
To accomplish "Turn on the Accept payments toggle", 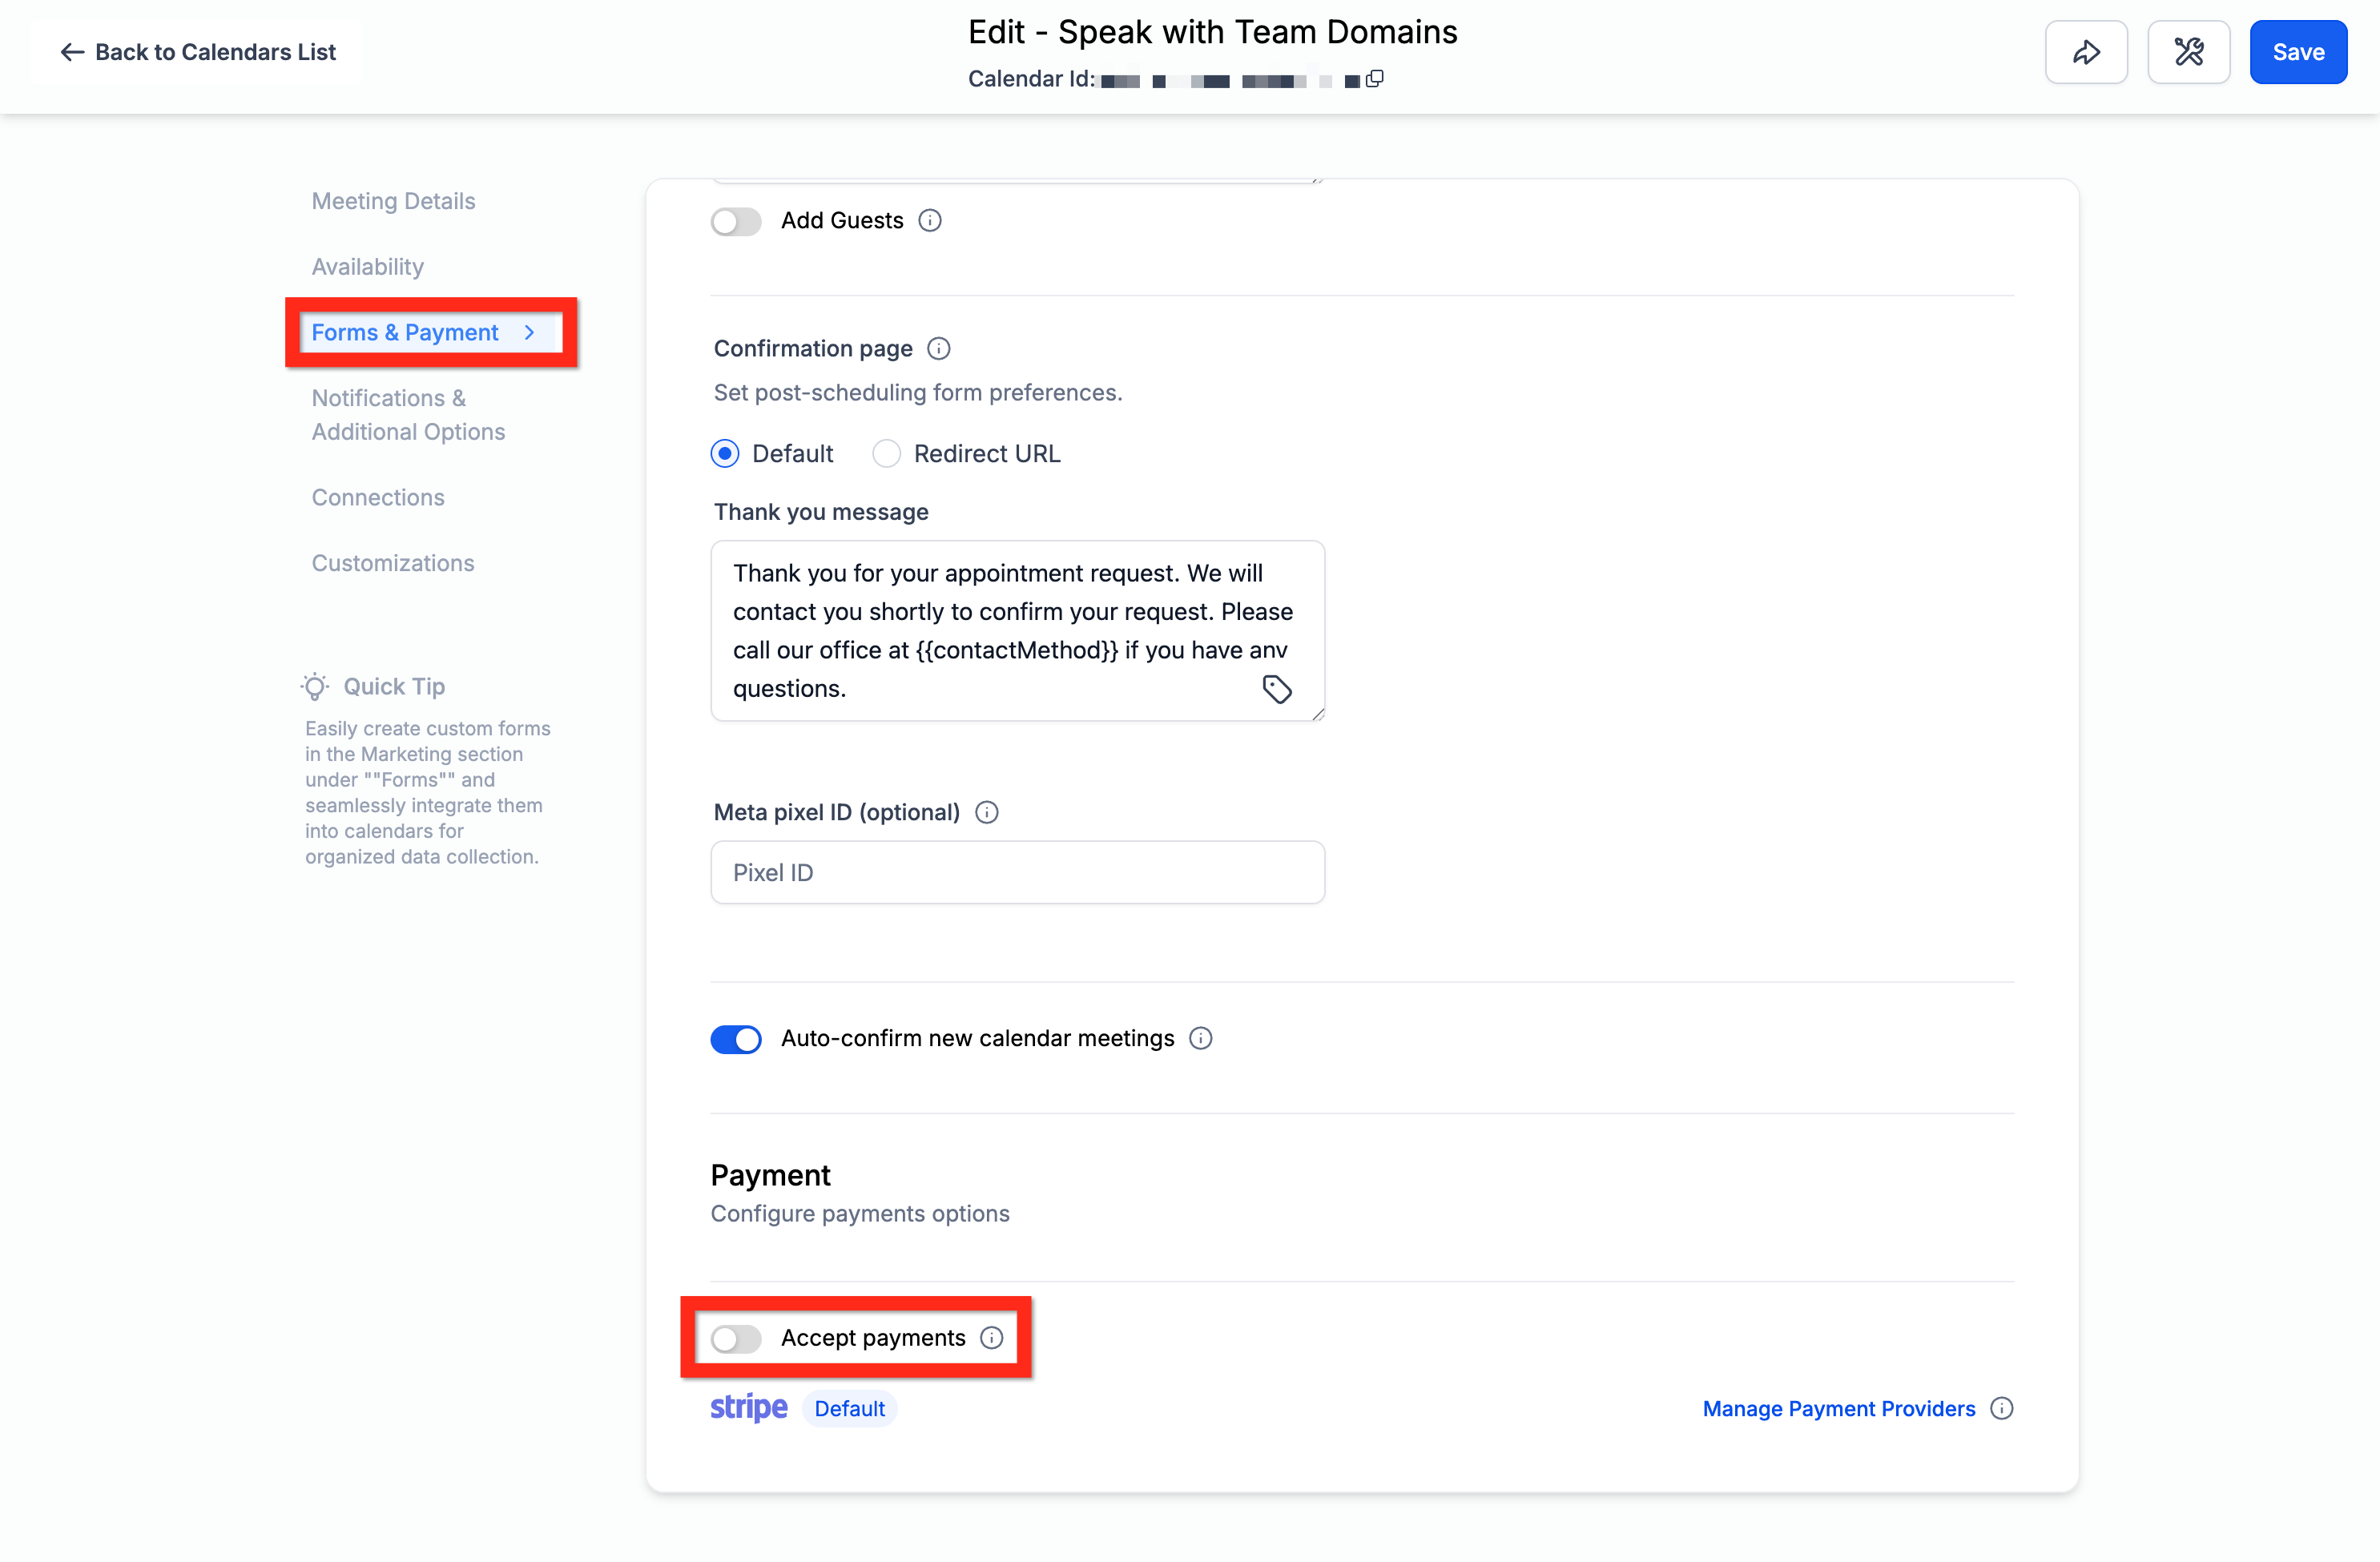I will tap(736, 1338).
